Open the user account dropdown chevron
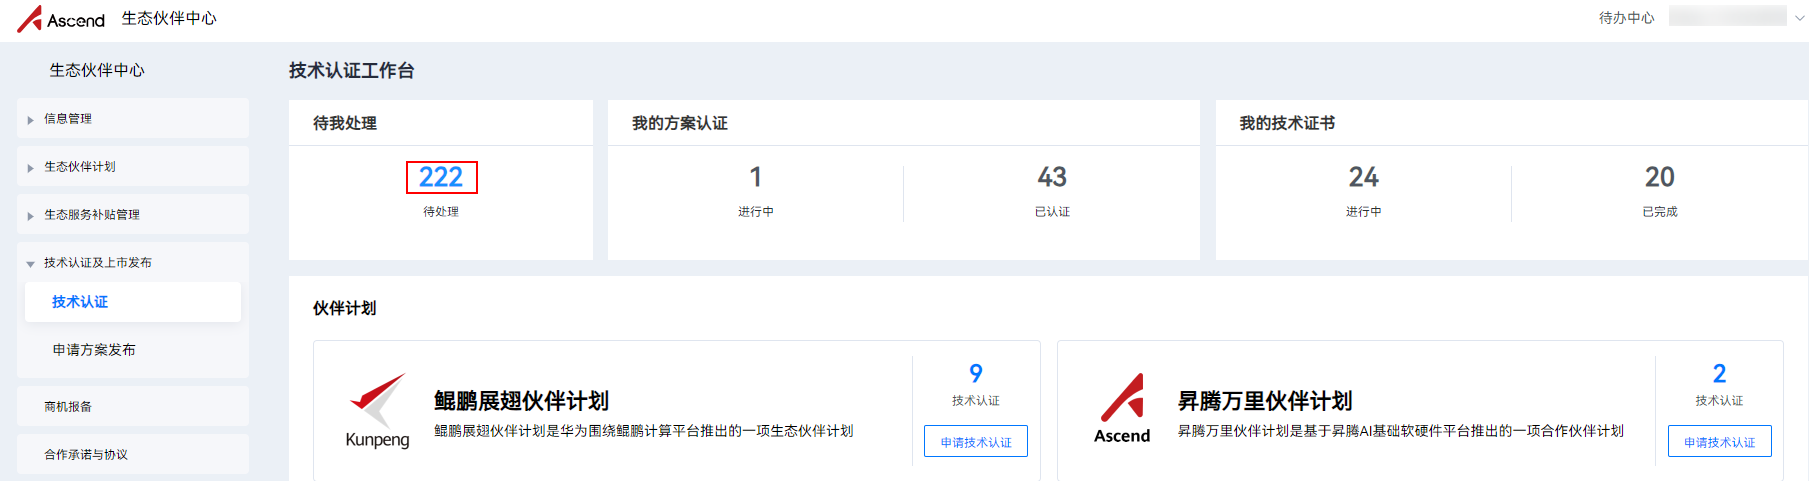Viewport: 1809px width, 481px height. [x=1800, y=18]
